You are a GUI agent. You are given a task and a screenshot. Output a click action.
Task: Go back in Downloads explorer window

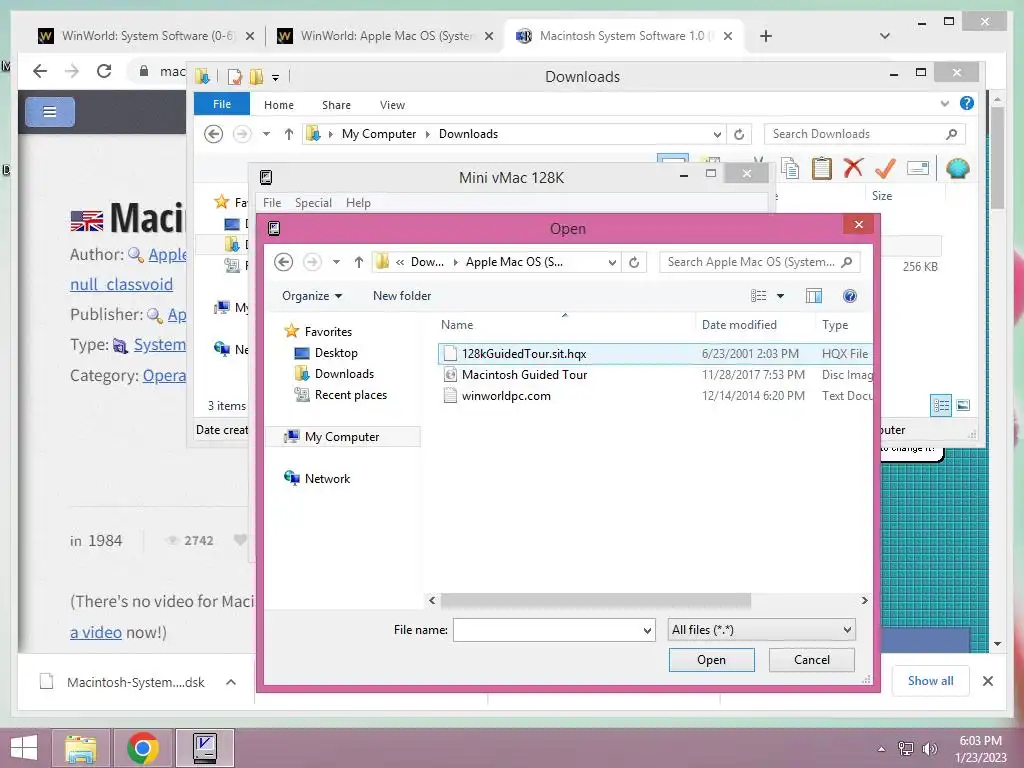point(214,134)
